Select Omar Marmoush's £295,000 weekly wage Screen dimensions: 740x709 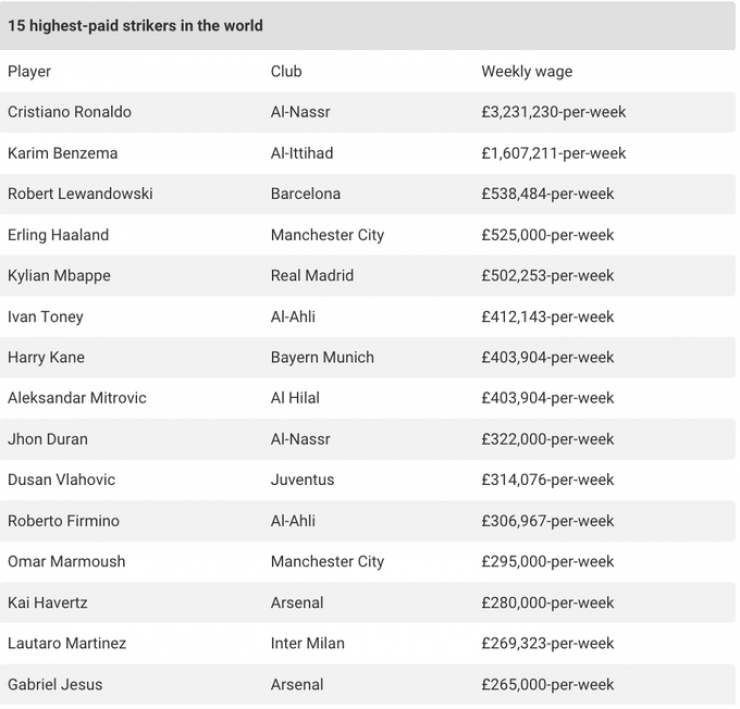pos(547,562)
